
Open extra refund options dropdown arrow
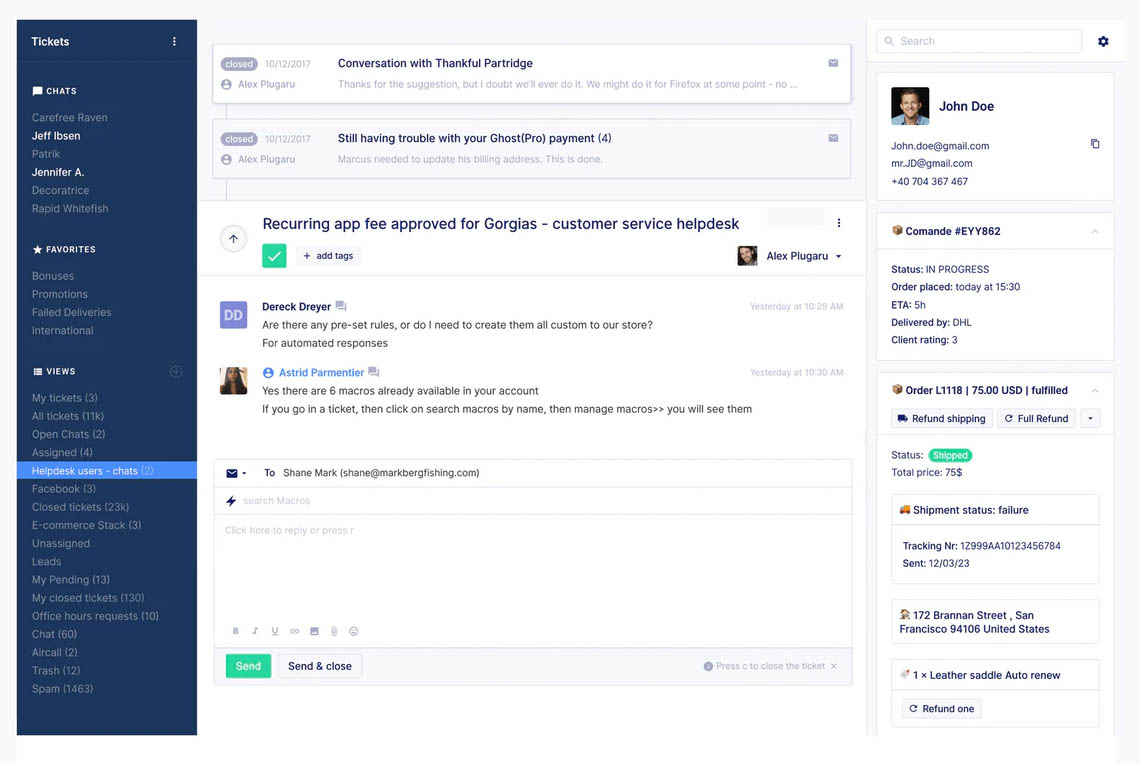[x=1089, y=418]
